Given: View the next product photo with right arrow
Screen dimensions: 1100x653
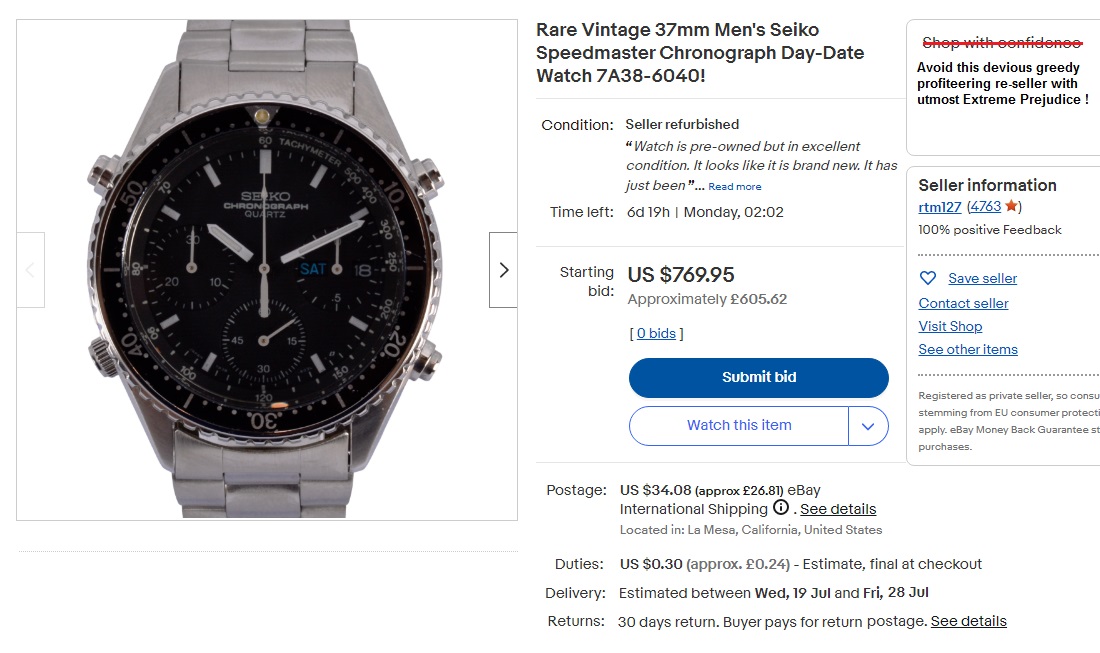Looking at the screenshot, I should 503,269.
